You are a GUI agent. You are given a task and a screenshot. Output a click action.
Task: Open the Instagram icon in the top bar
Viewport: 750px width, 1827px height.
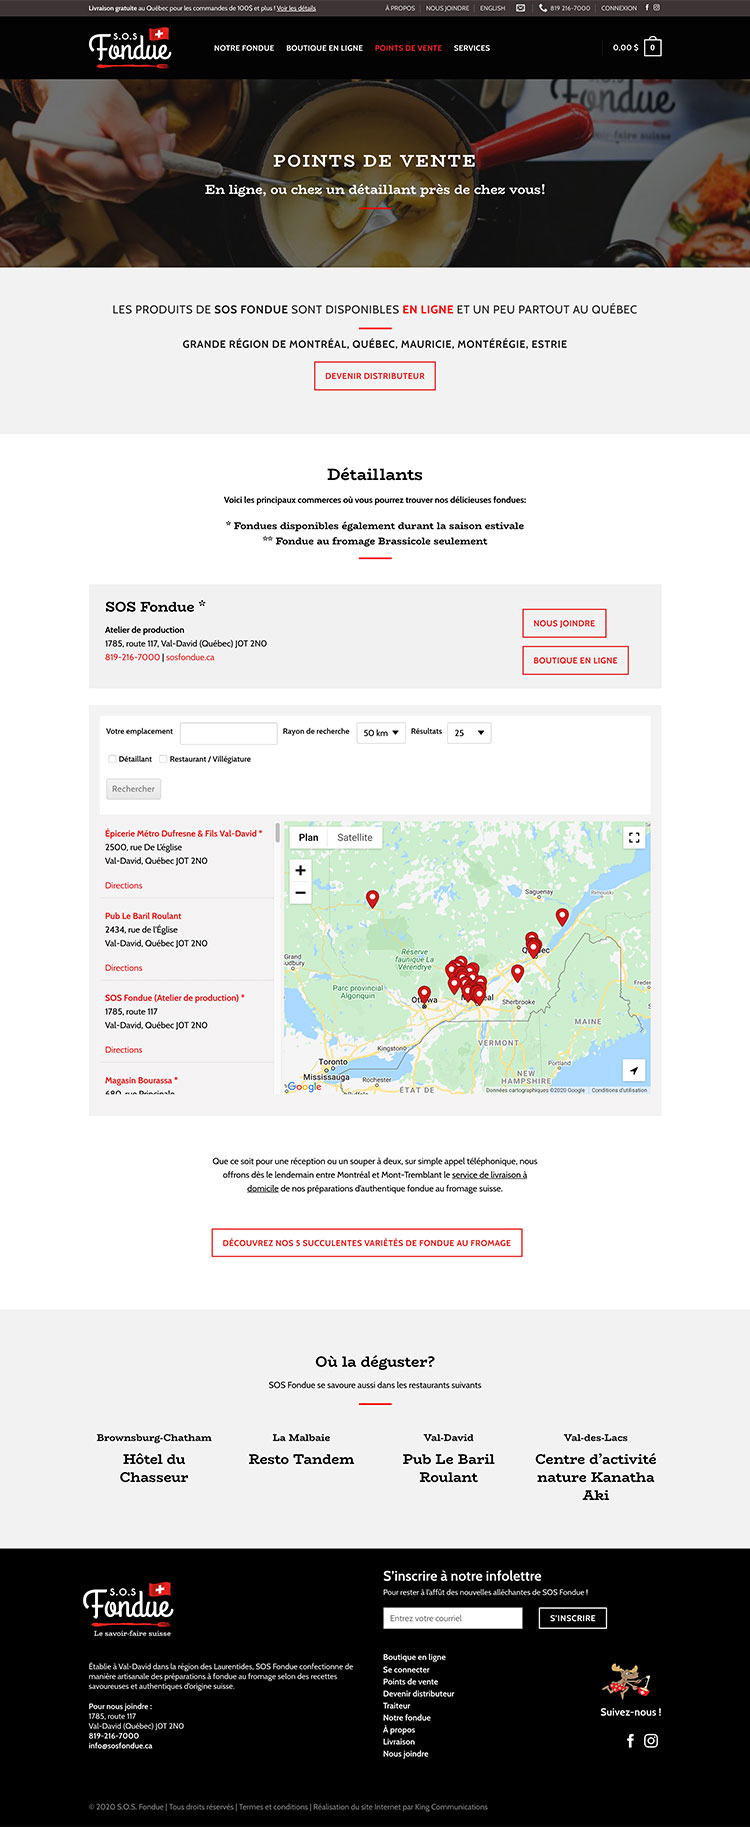(657, 8)
